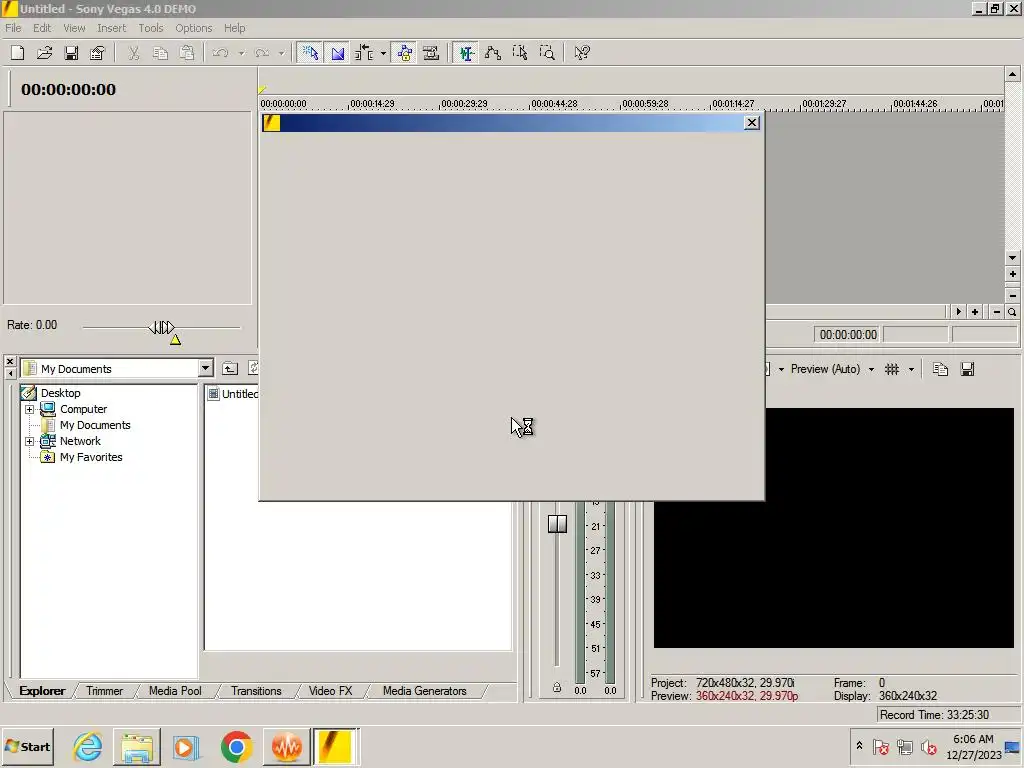Viewport: 1024px width, 768px height.
Task: Click the timeline cursor position field
Action: pyautogui.click(x=848, y=334)
